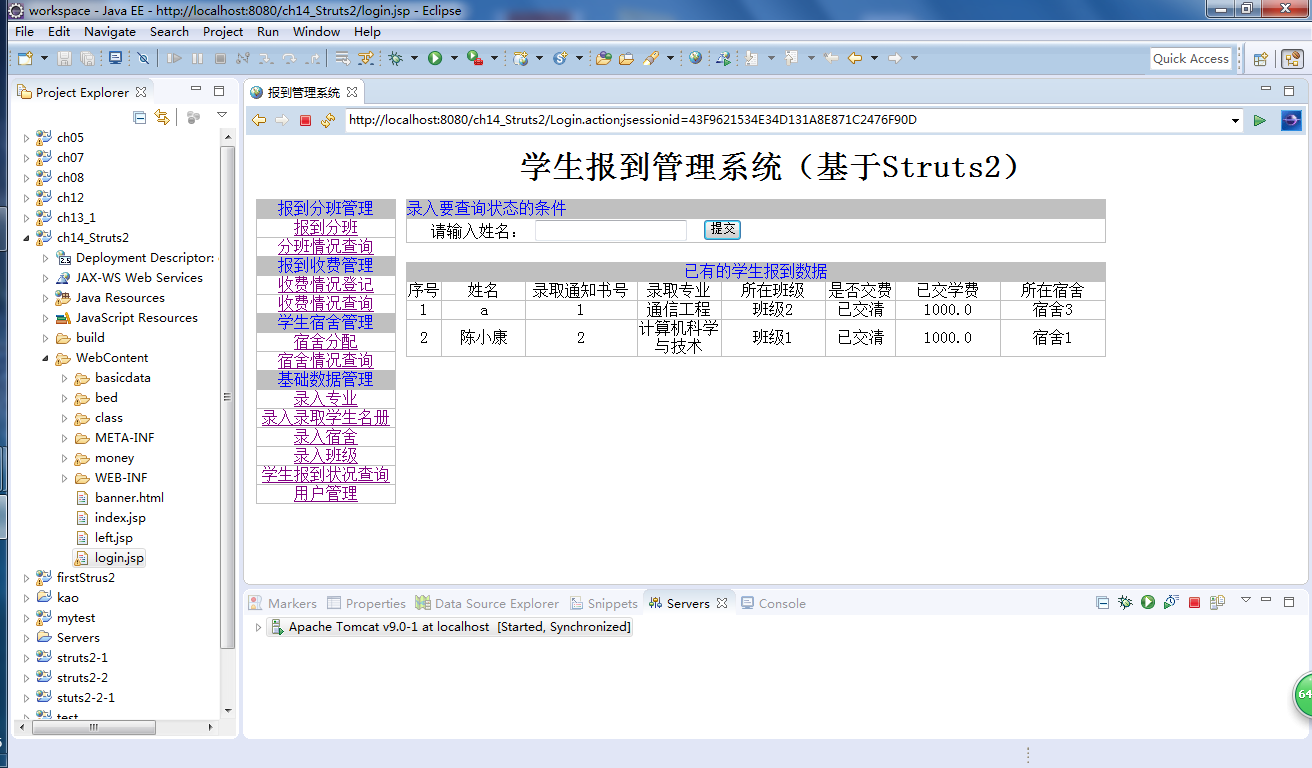The image size is (1312, 768).
Task: Start the server in profile mode
Action: coord(1171,603)
